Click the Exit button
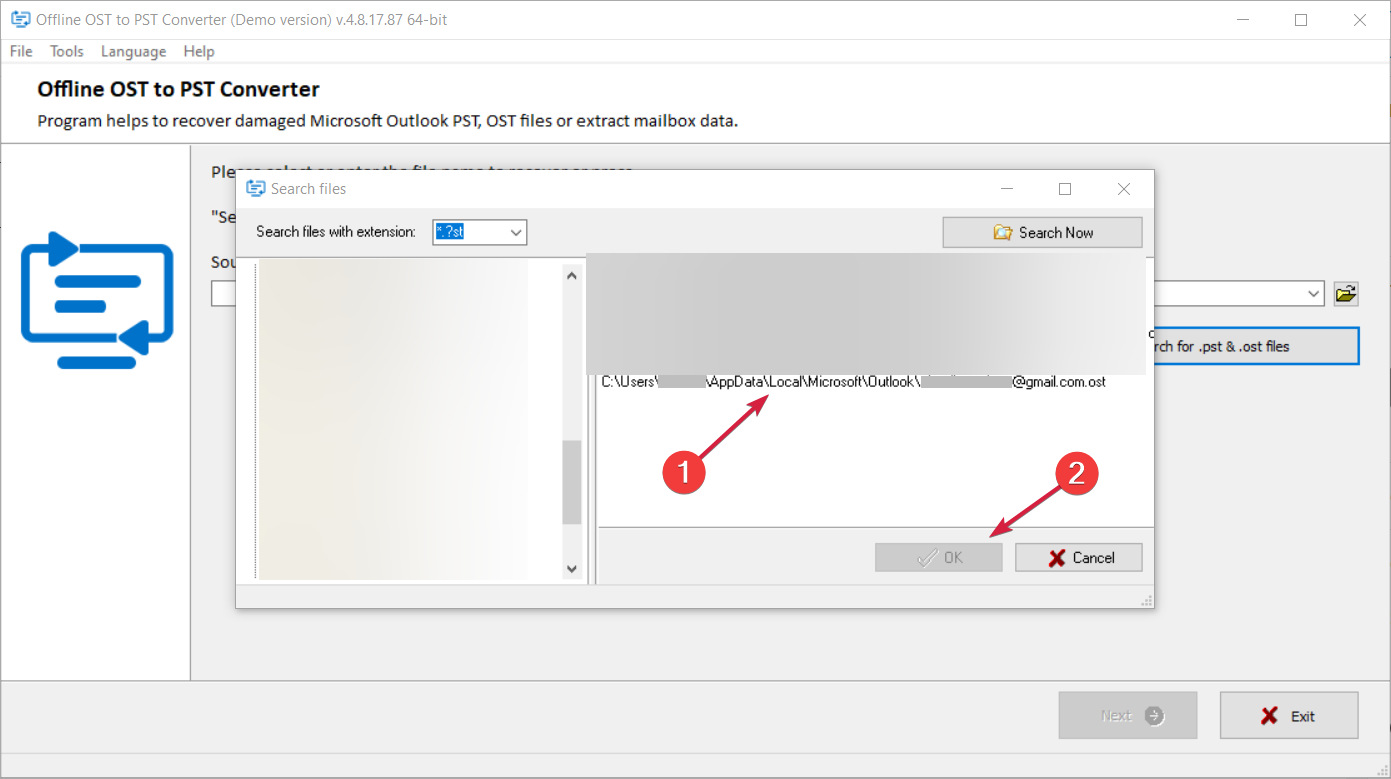Screen dimensions: 1391x779 click(1289, 716)
